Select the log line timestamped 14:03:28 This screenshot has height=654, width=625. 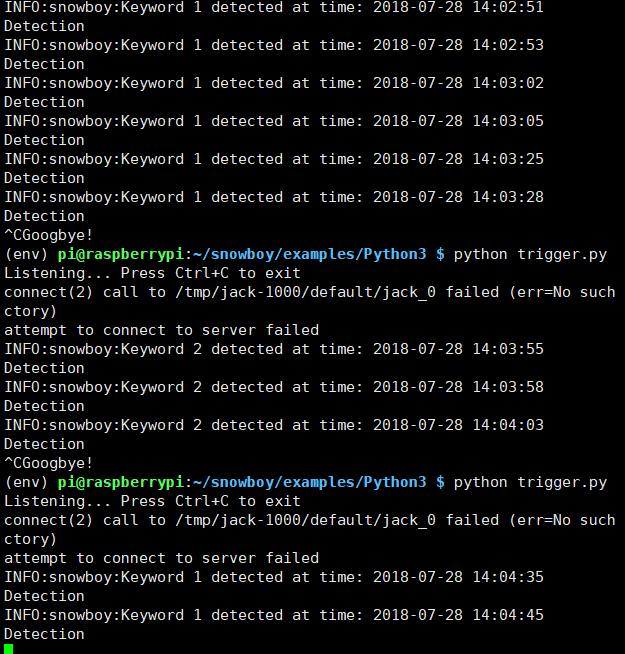pos(274,197)
